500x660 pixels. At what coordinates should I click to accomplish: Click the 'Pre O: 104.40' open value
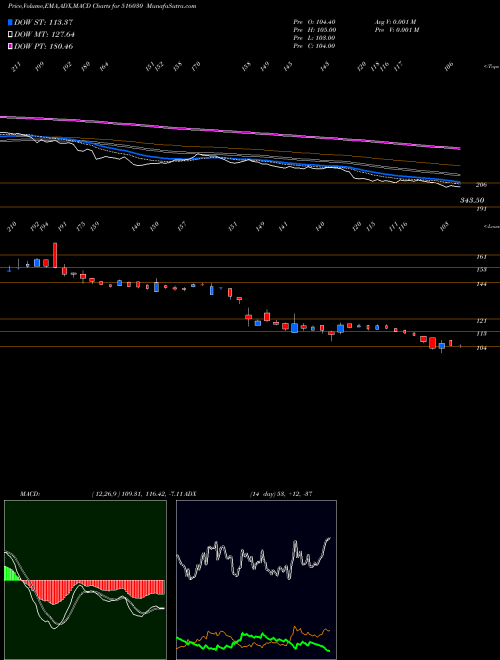tap(314, 22)
